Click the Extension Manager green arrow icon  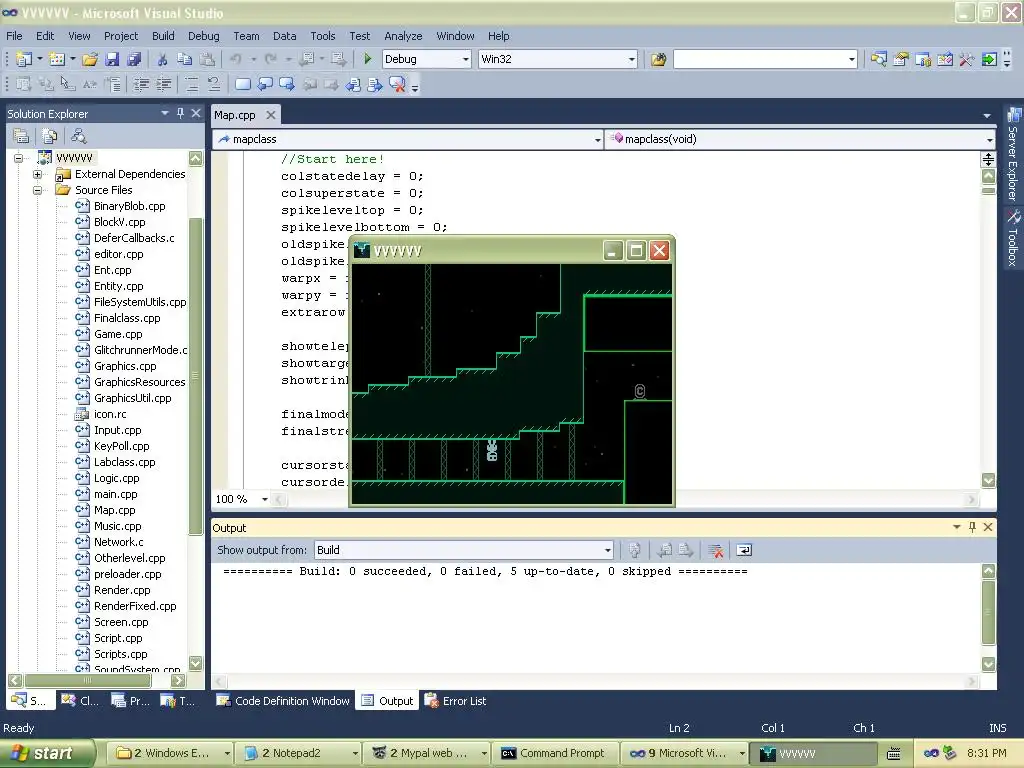coord(989,59)
